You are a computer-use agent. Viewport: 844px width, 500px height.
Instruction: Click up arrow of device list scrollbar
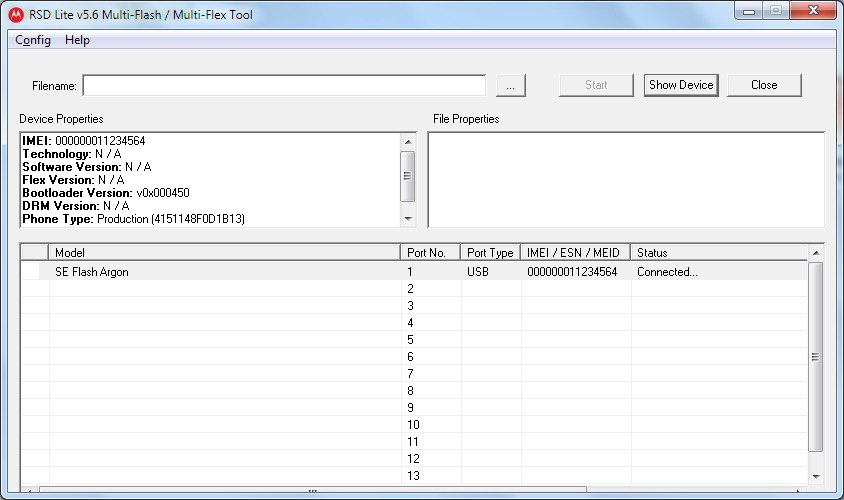tap(816, 252)
